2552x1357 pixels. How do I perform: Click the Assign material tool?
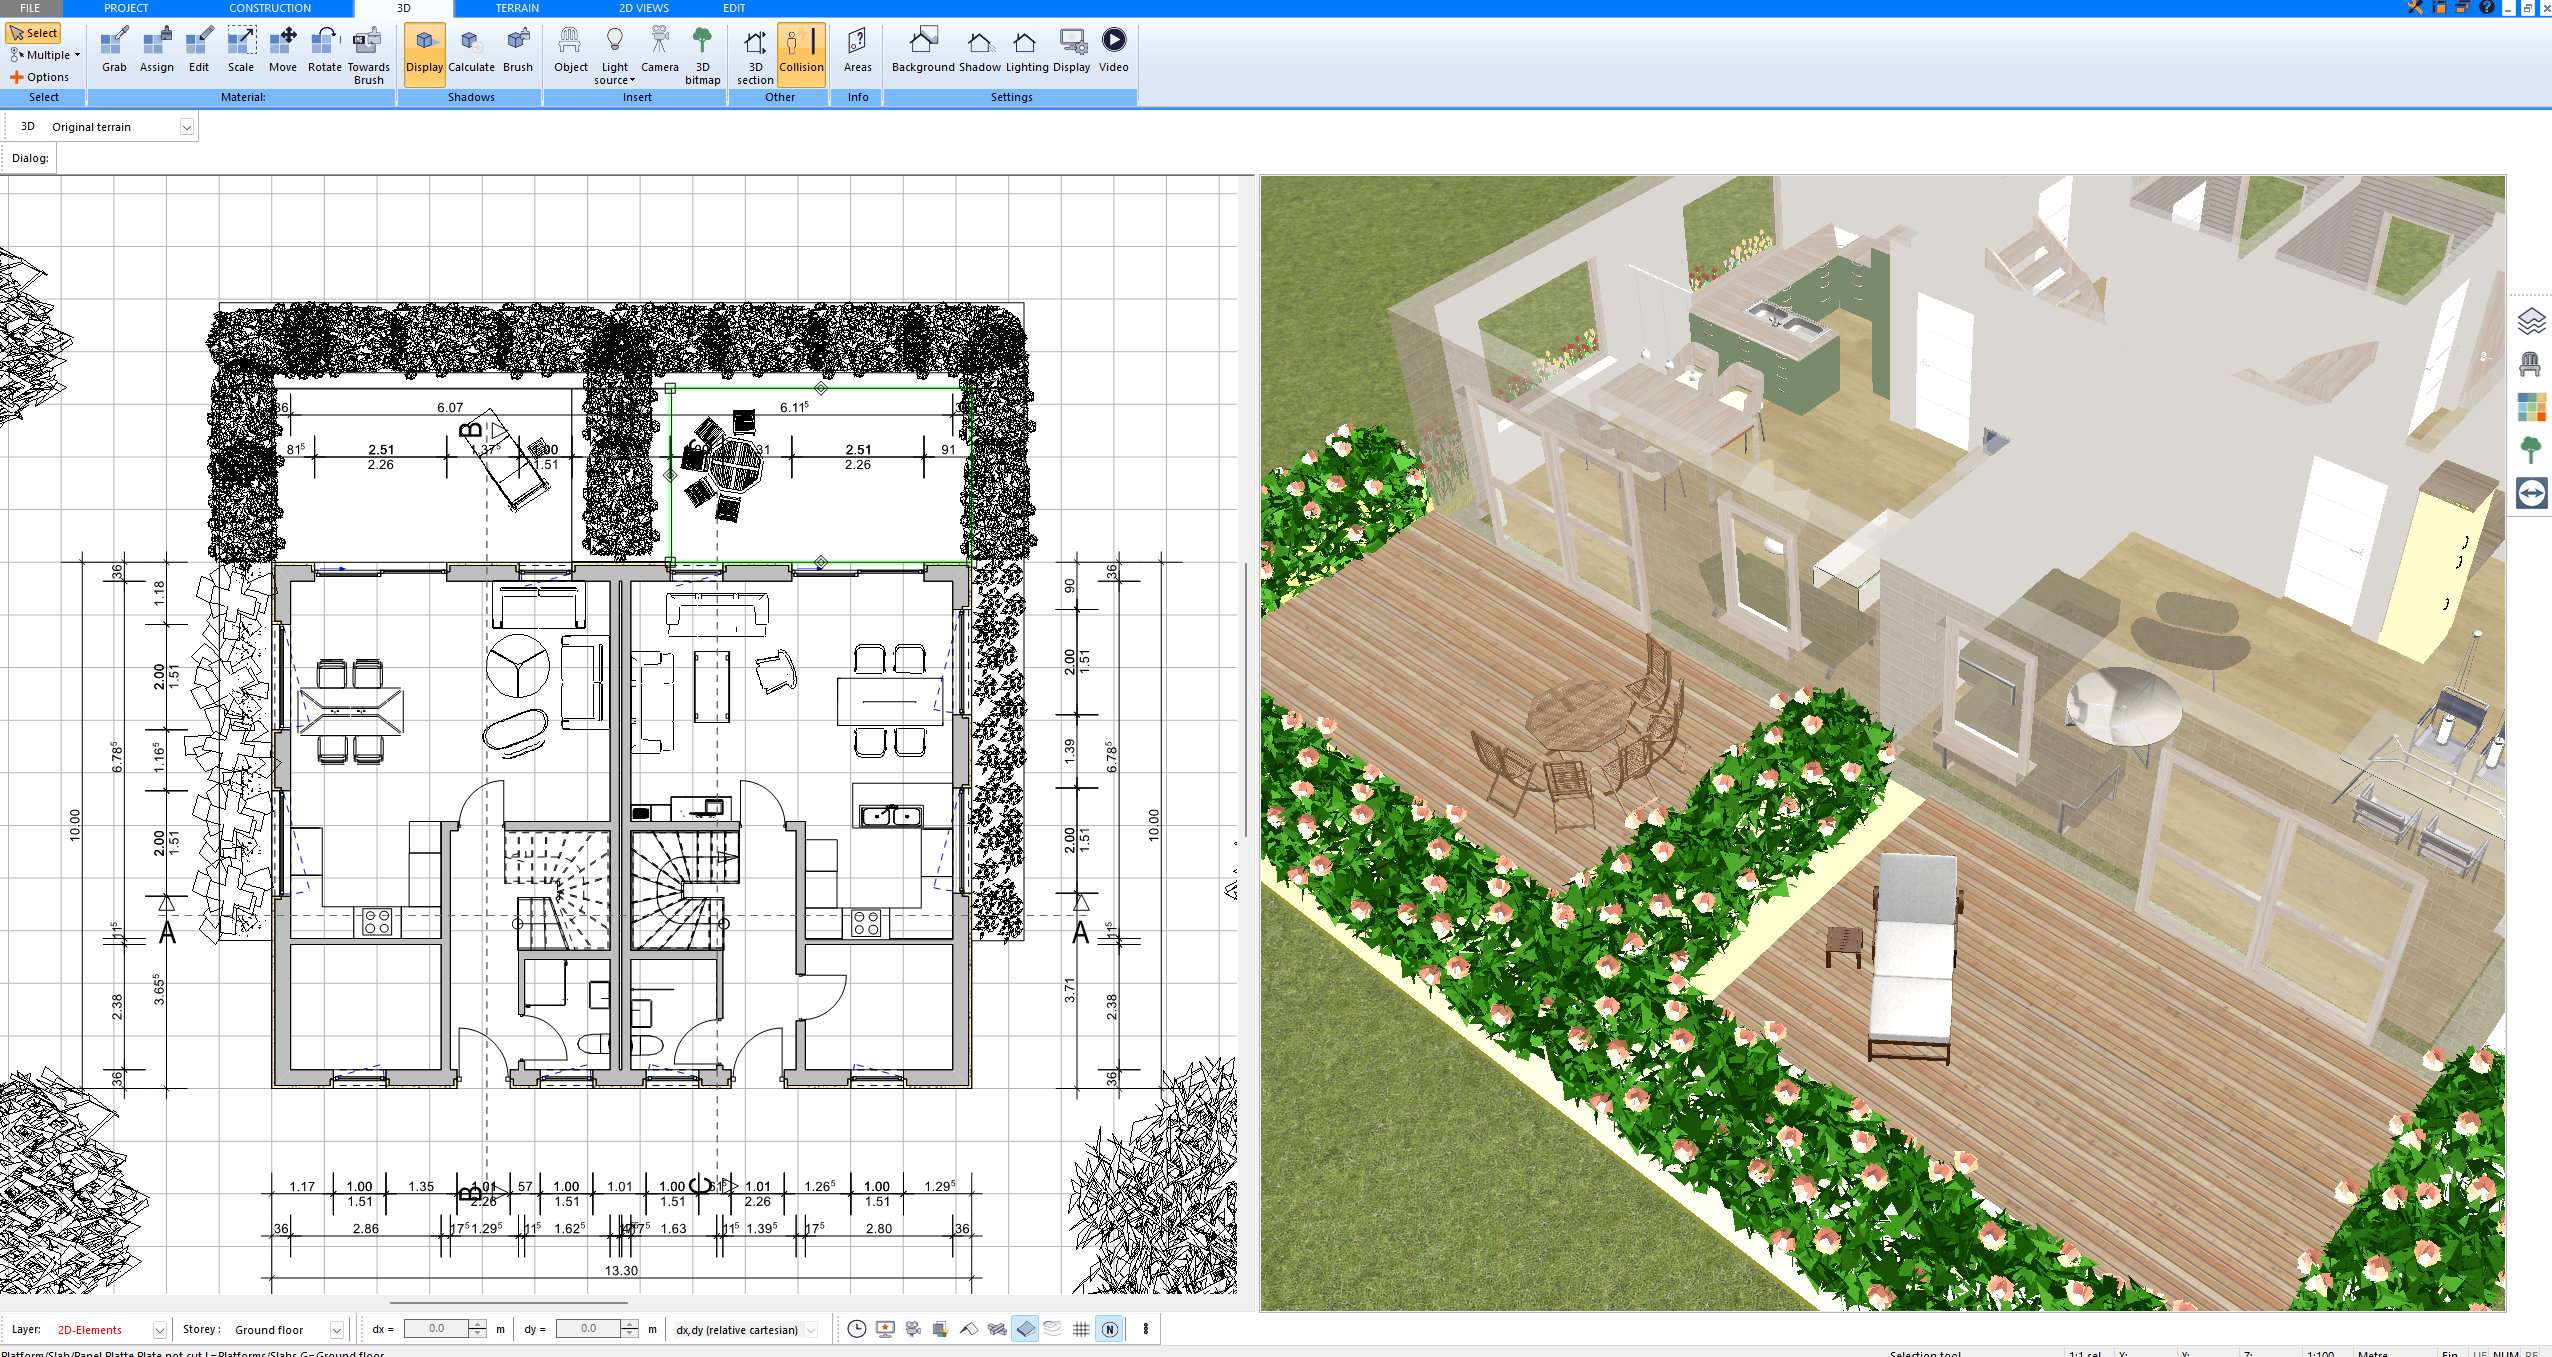tap(156, 51)
